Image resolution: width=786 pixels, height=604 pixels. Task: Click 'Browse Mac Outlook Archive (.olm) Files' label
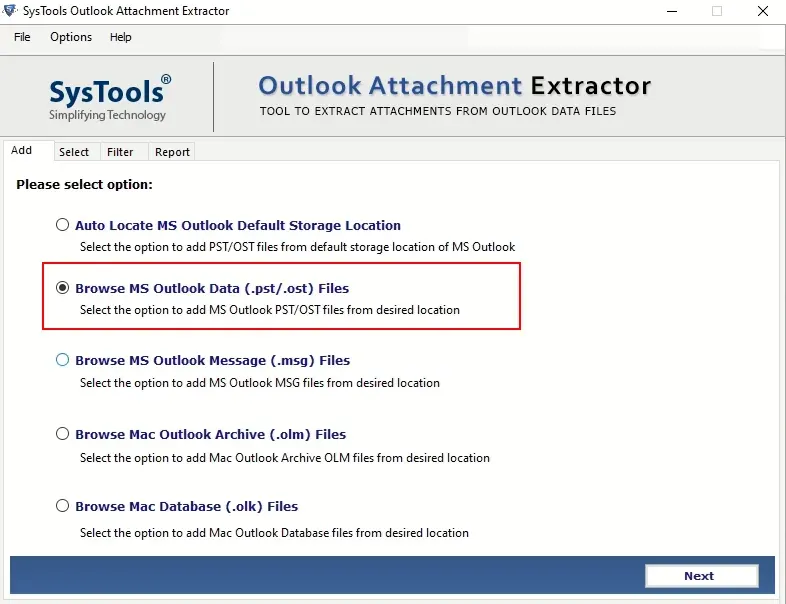click(x=211, y=434)
